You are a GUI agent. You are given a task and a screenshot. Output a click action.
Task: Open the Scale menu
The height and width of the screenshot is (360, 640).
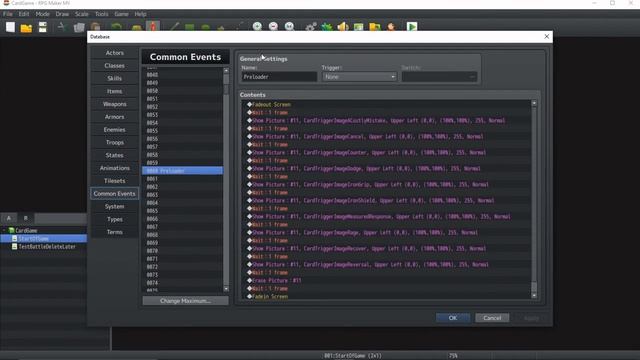pos(82,14)
